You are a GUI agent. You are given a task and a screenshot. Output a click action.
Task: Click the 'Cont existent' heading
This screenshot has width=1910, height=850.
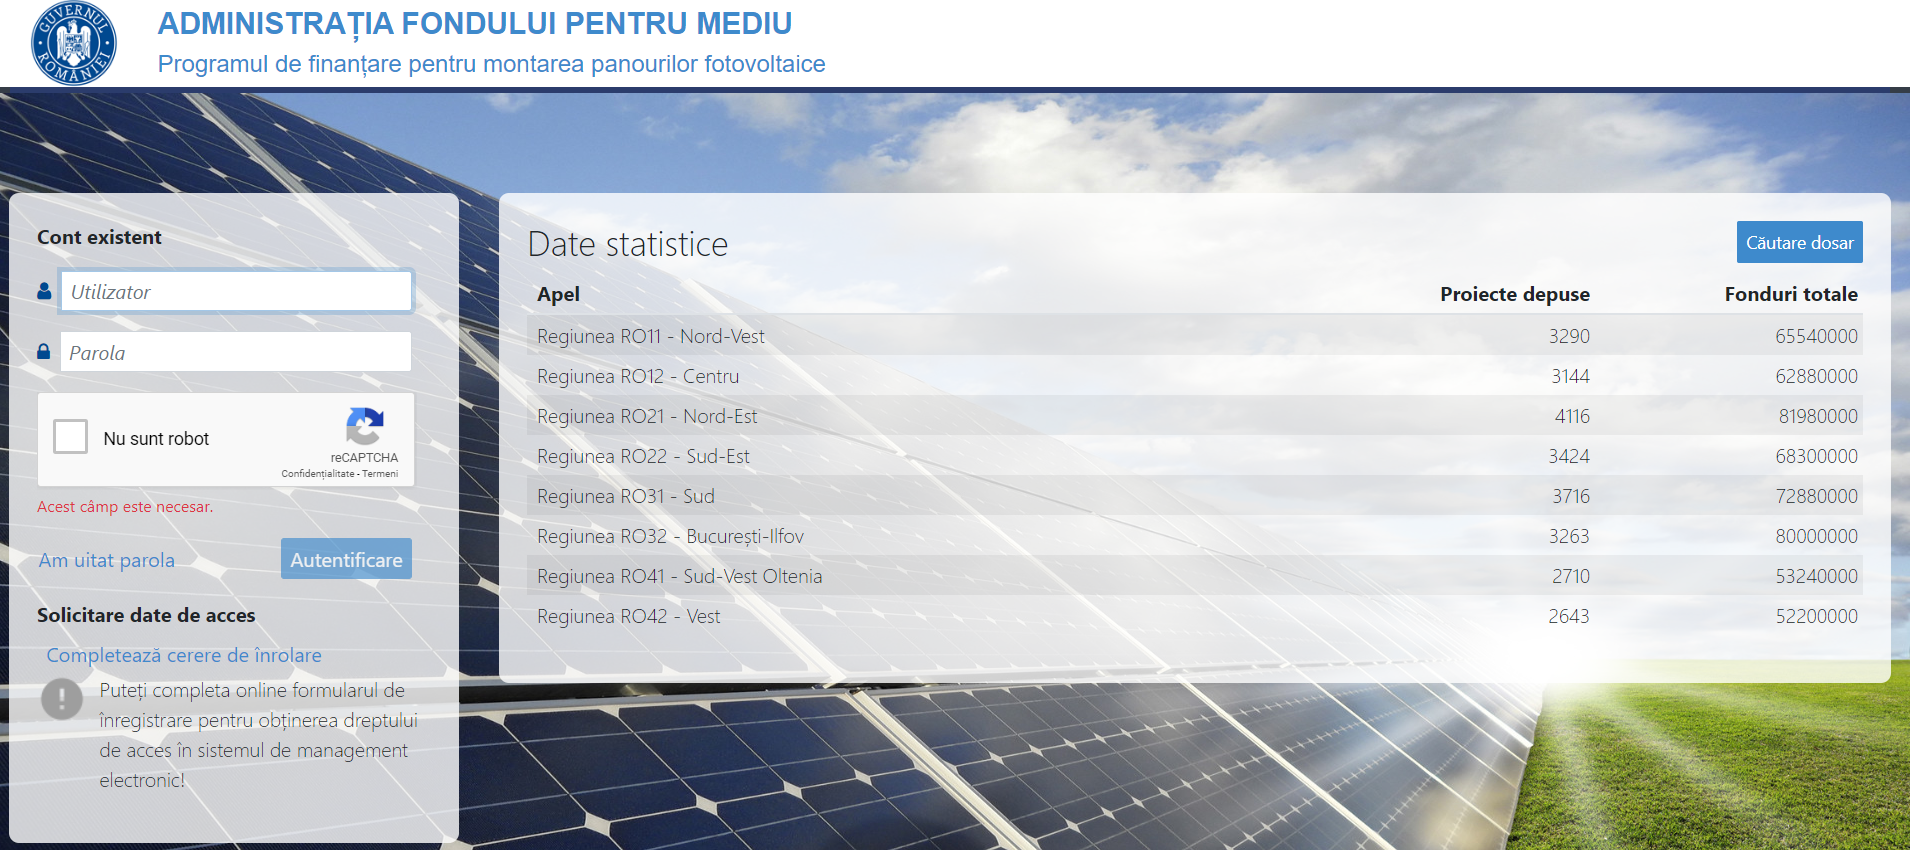(99, 237)
